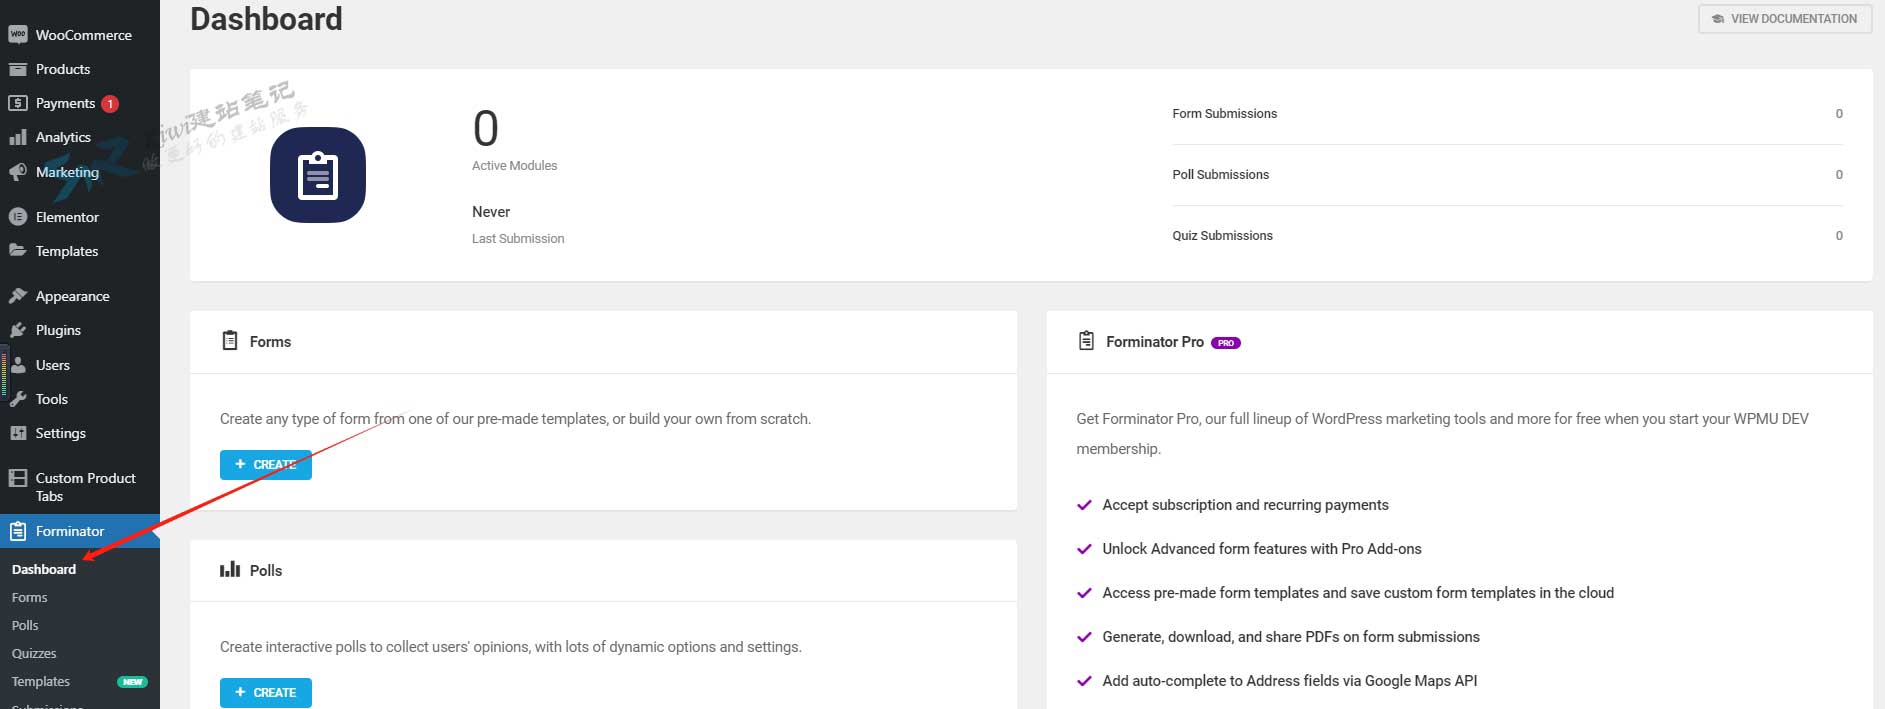This screenshot has height=709, width=1885.
Task: Open the Settings menu
Action: [x=80, y=433]
